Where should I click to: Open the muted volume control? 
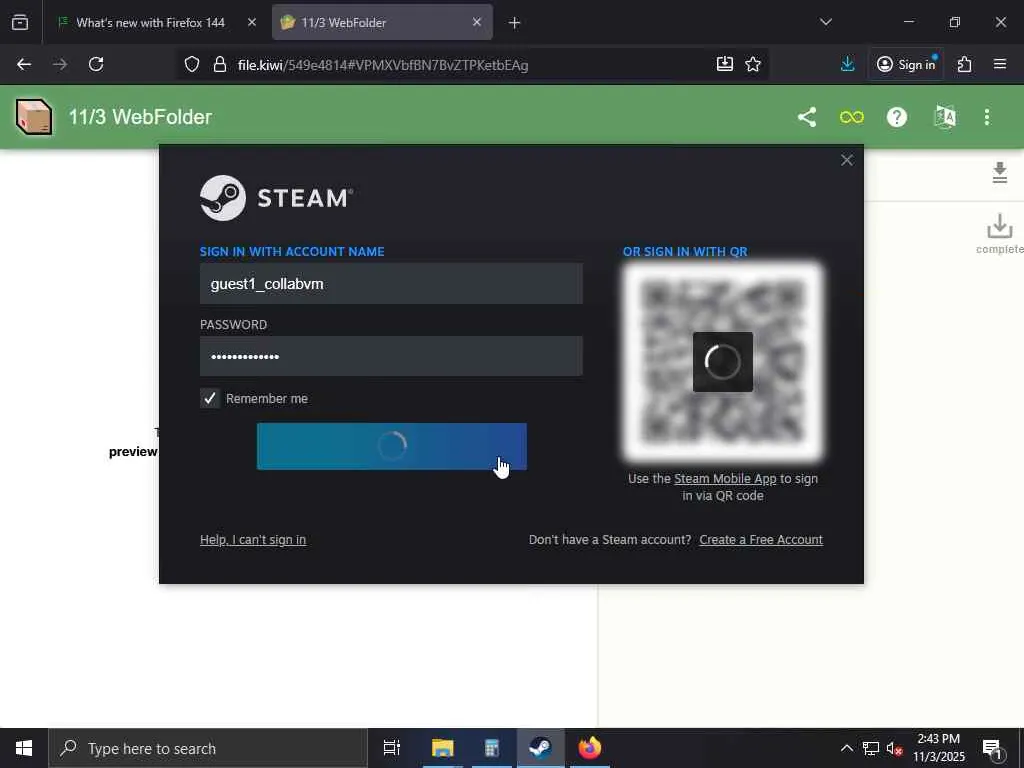click(x=894, y=749)
